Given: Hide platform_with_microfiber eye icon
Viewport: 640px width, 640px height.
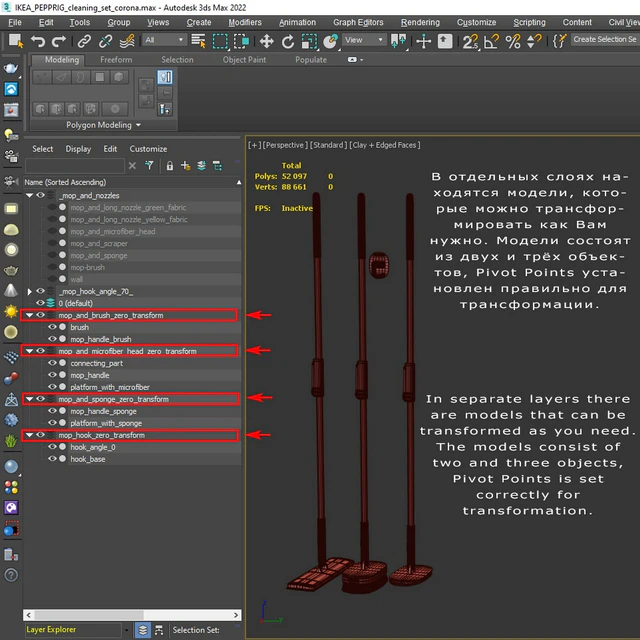Looking at the screenshot, I should [52, 387].
